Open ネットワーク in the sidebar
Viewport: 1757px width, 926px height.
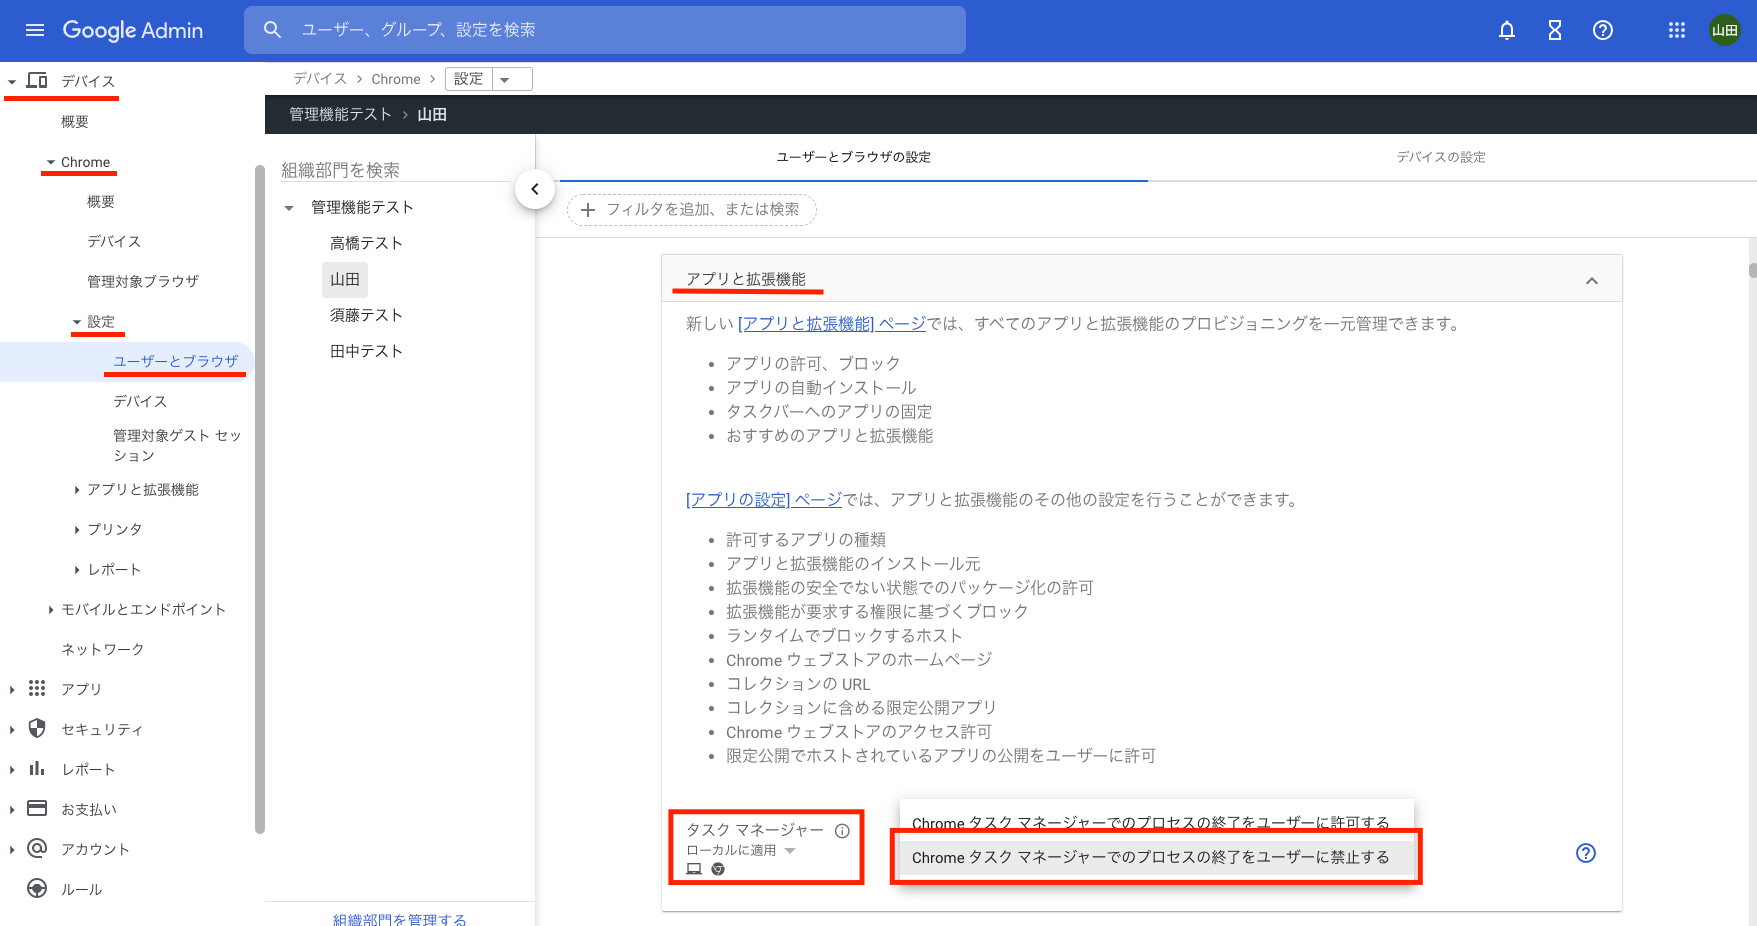click(x=103, y=649)
